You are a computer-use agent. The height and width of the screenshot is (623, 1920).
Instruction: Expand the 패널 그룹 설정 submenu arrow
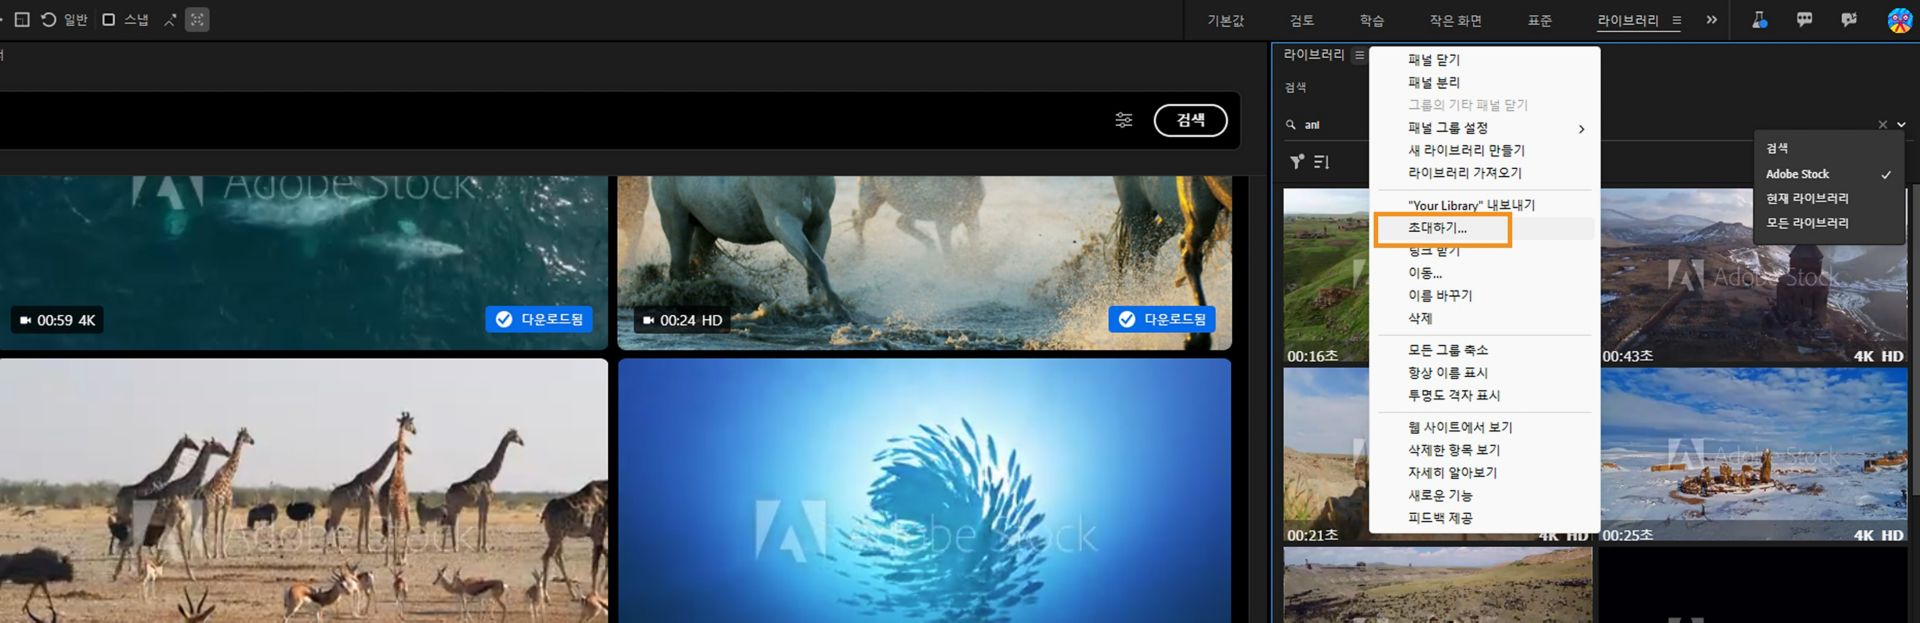(x=1581, y=129)
